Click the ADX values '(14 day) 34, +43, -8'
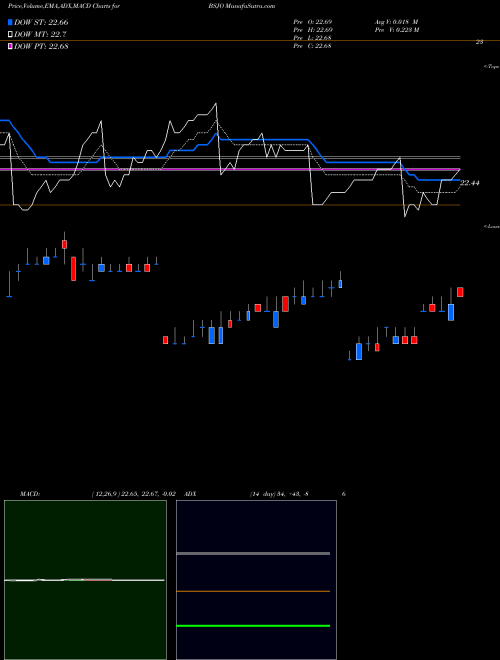This screenshot has height=660, width=500. click(x=279, y=494)
